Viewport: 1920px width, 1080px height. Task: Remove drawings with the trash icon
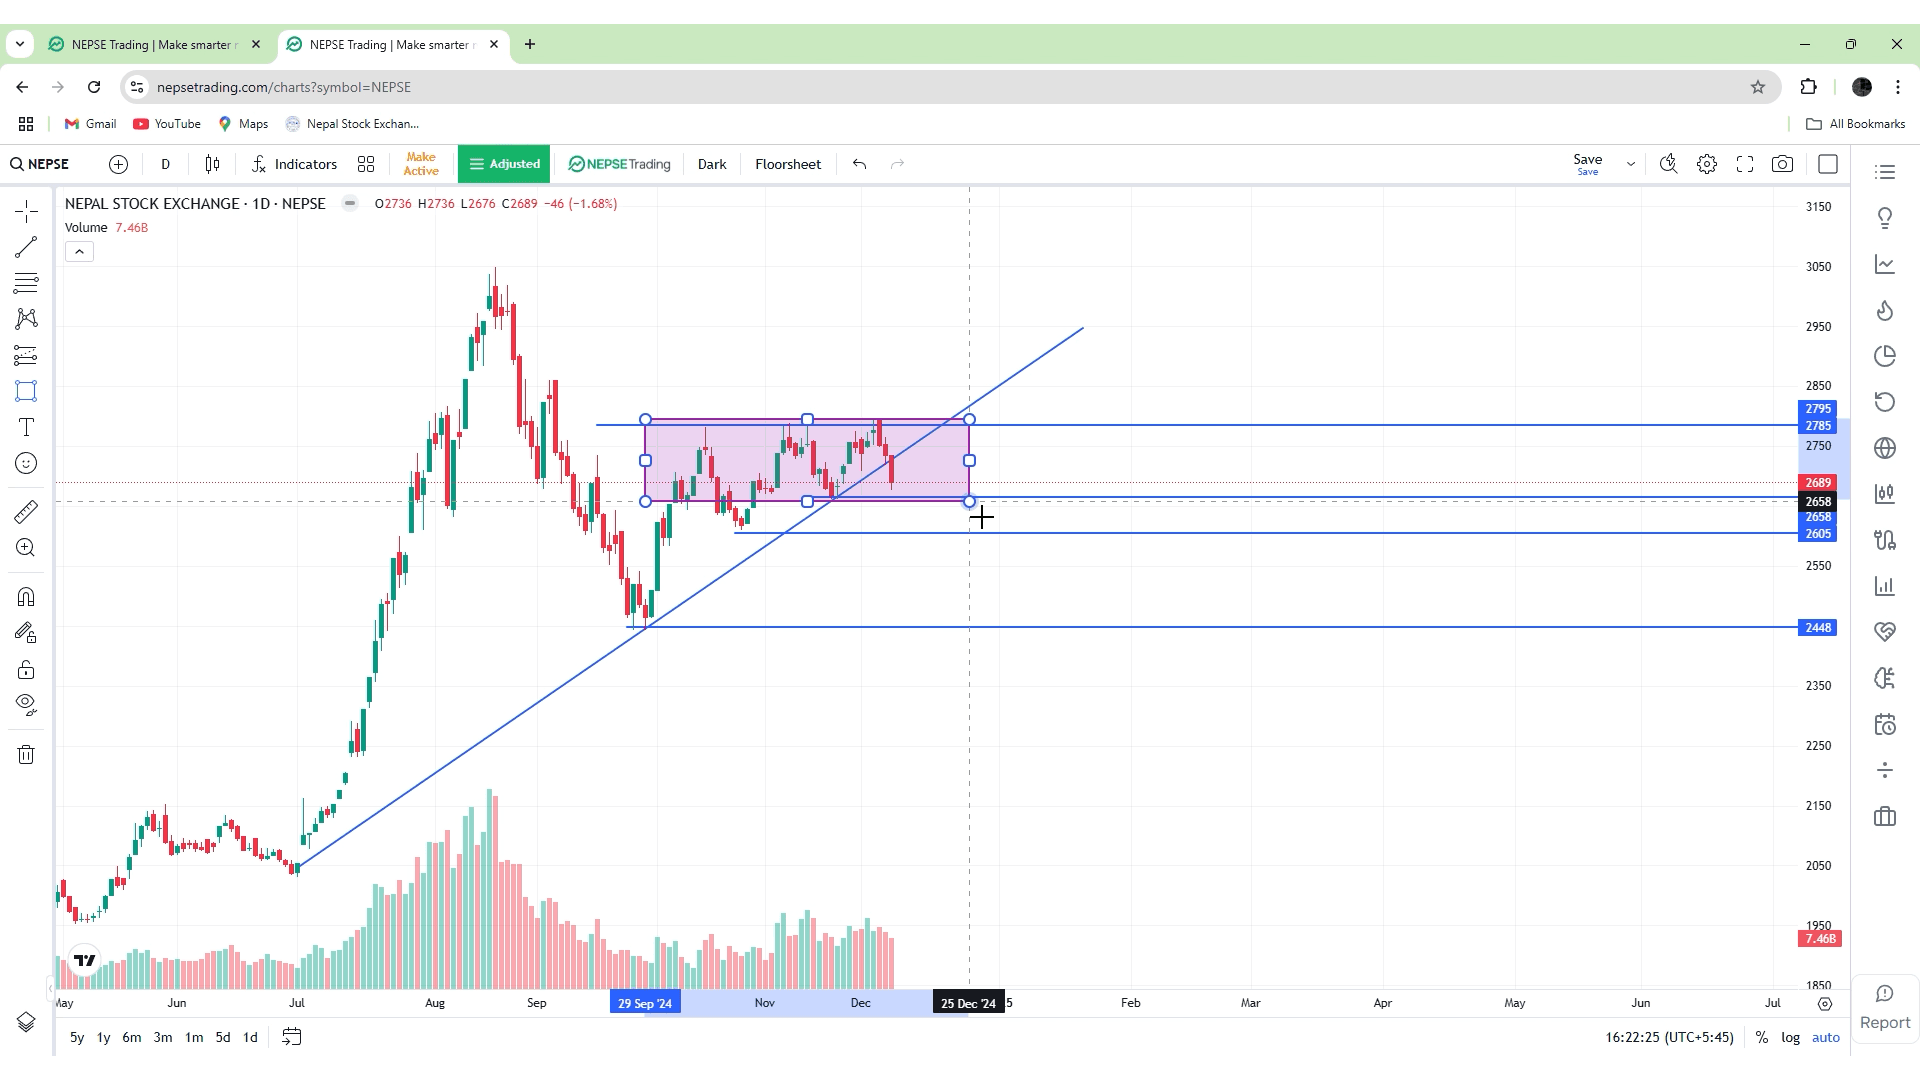click(26, 755)
